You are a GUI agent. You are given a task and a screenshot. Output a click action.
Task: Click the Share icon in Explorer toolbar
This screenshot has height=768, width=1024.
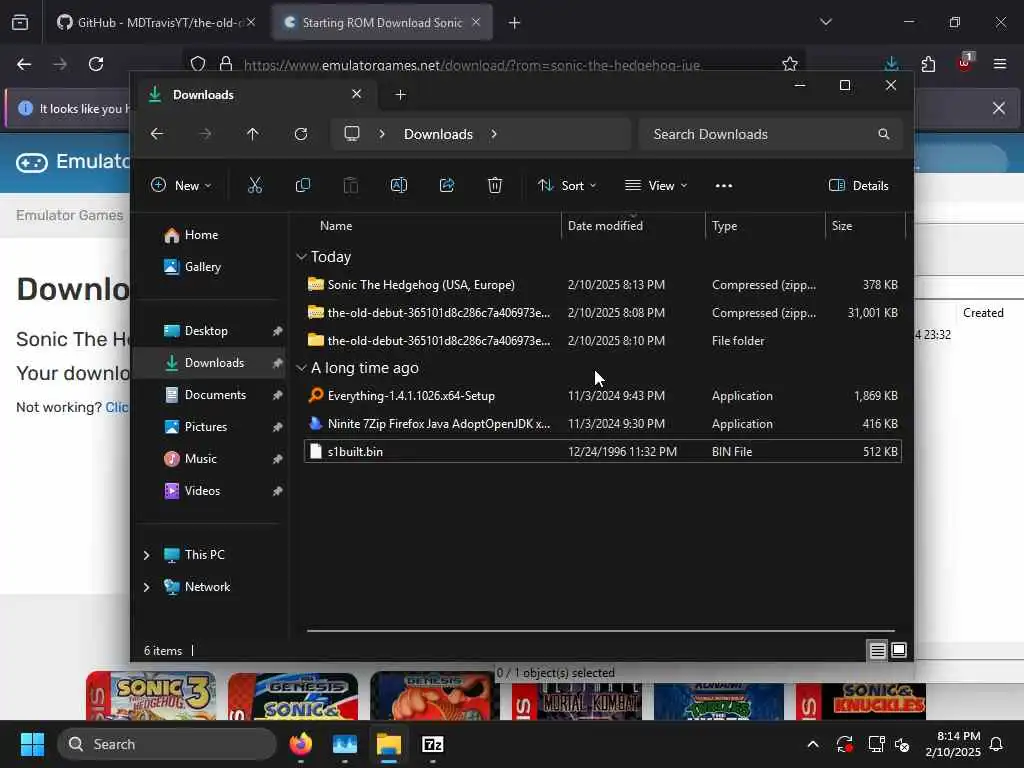447,185
